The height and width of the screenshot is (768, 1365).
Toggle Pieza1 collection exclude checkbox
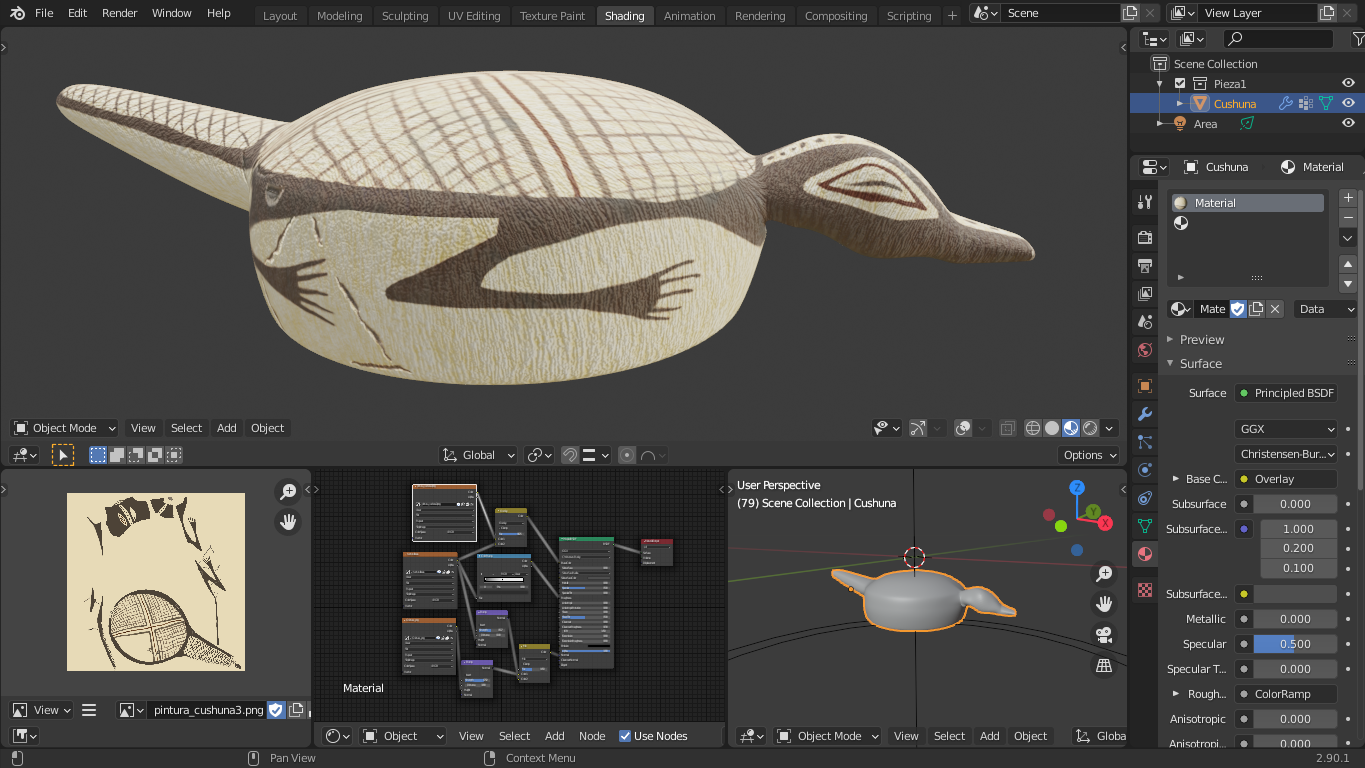coord(1180,84)
